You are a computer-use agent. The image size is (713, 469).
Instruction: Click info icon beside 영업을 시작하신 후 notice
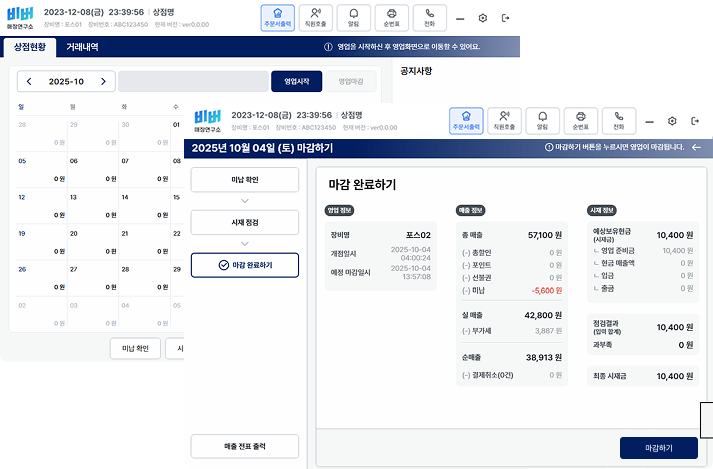point(328,47)
